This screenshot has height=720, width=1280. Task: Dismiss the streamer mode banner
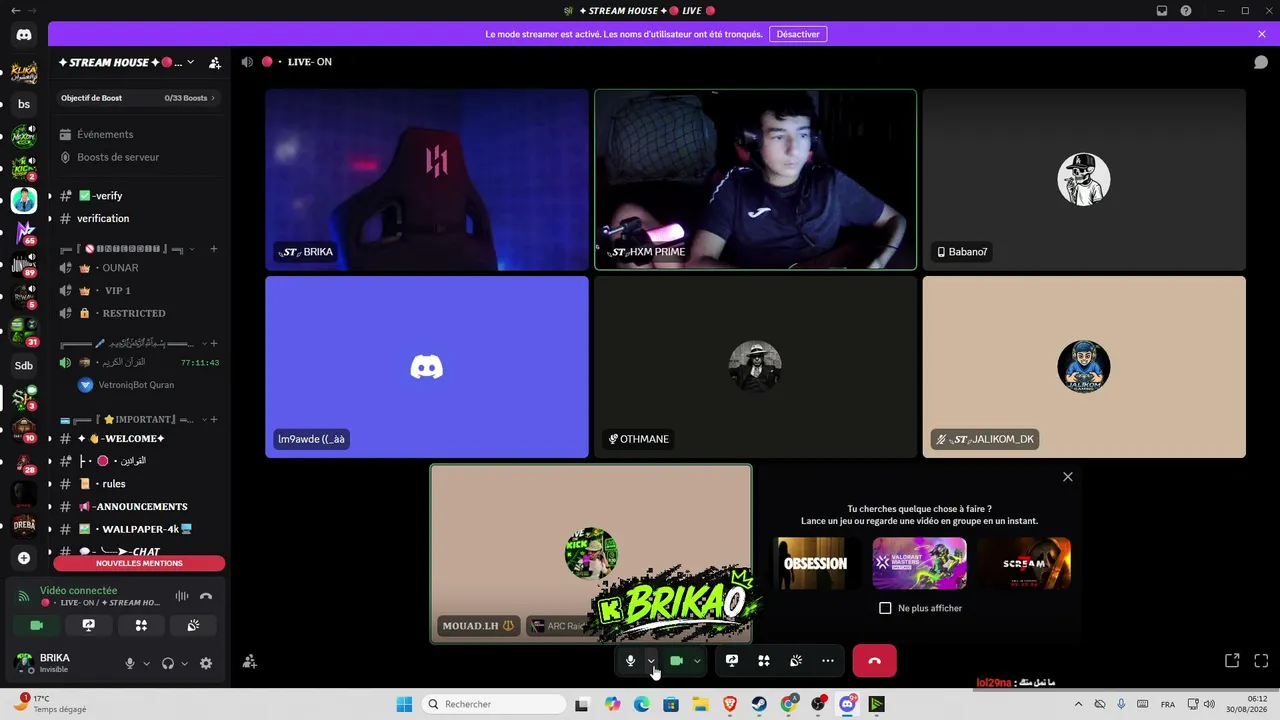tap(1262, 34)
